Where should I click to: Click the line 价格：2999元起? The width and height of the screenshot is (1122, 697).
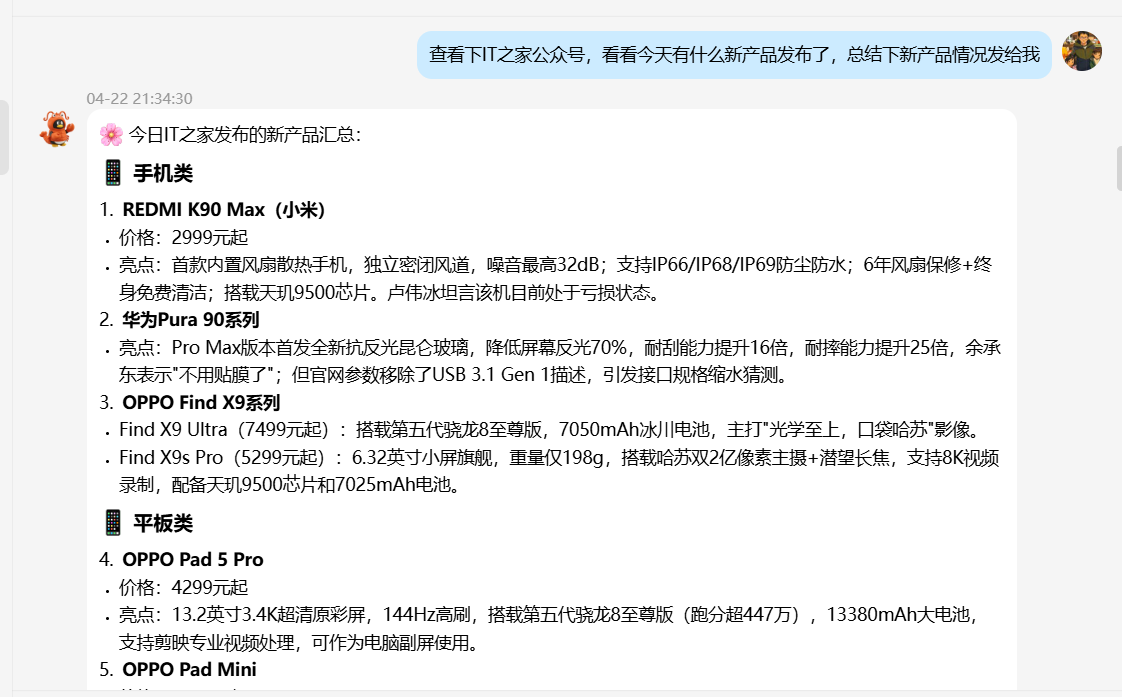183,238
